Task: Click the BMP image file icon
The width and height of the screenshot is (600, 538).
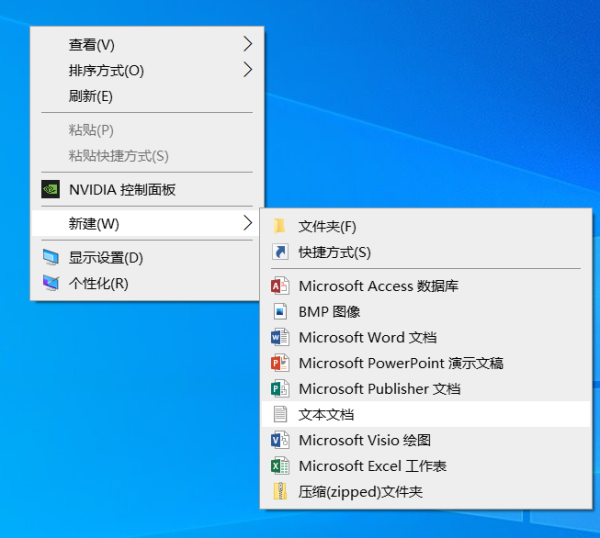Action: 280,311
